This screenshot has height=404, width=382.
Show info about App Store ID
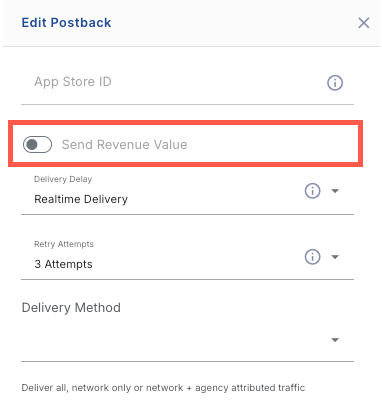coord(335,82)
